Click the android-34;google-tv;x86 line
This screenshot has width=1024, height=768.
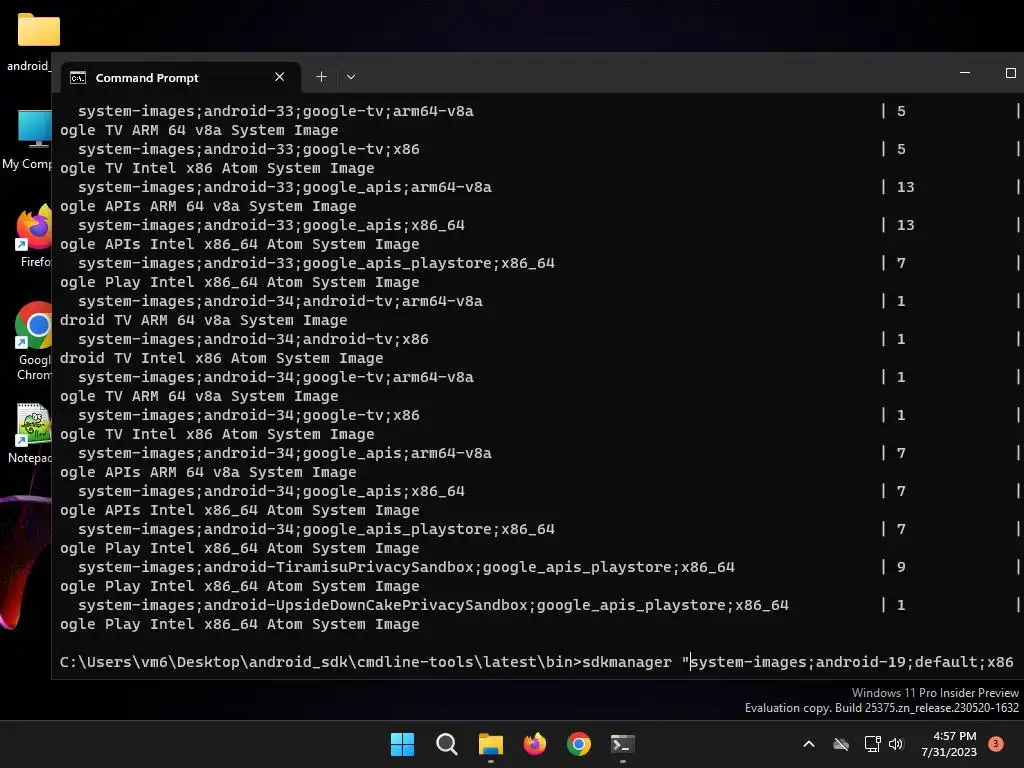pos(249,415)
